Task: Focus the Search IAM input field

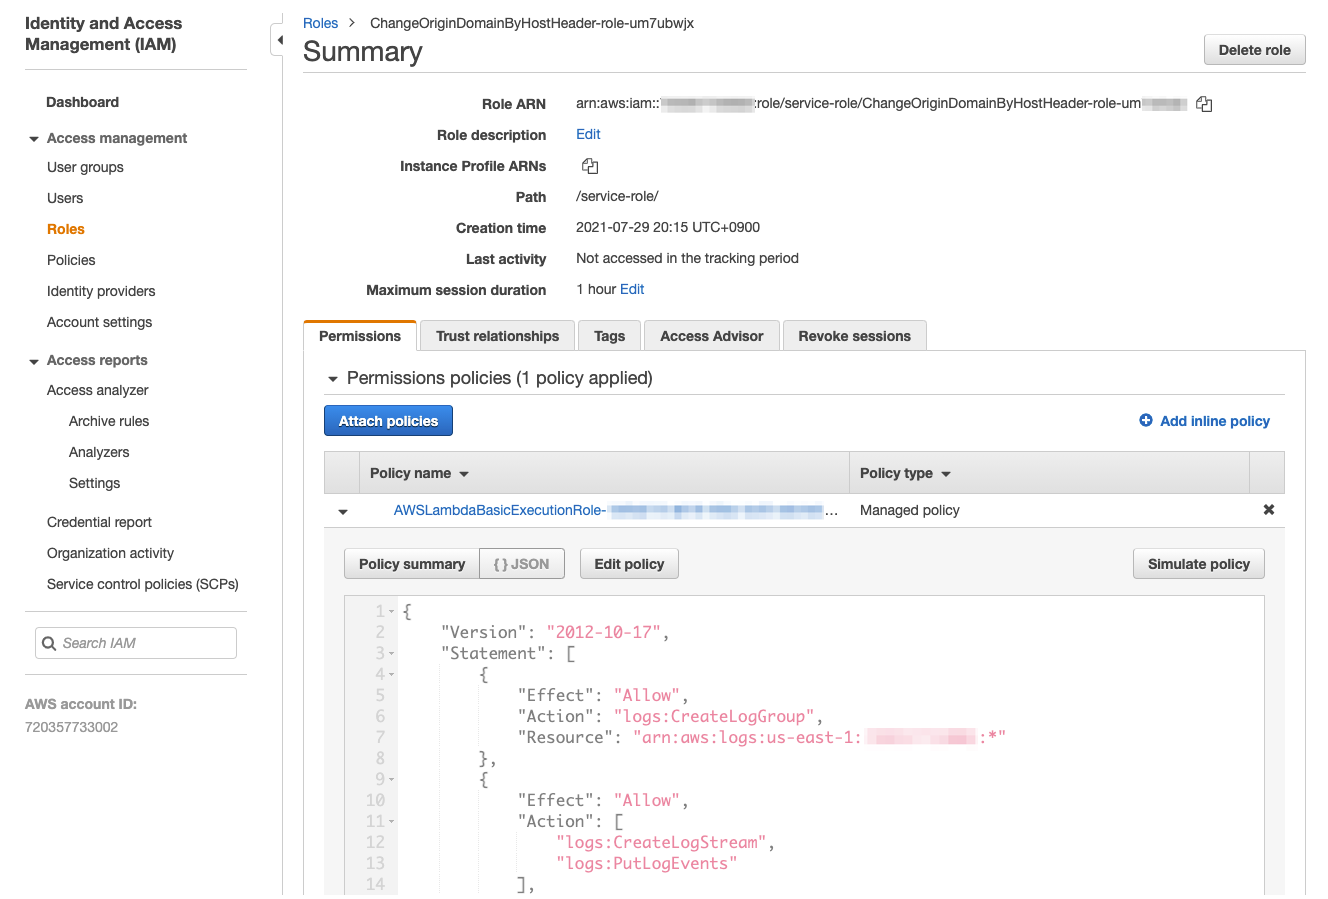Action: pos(136,643)
